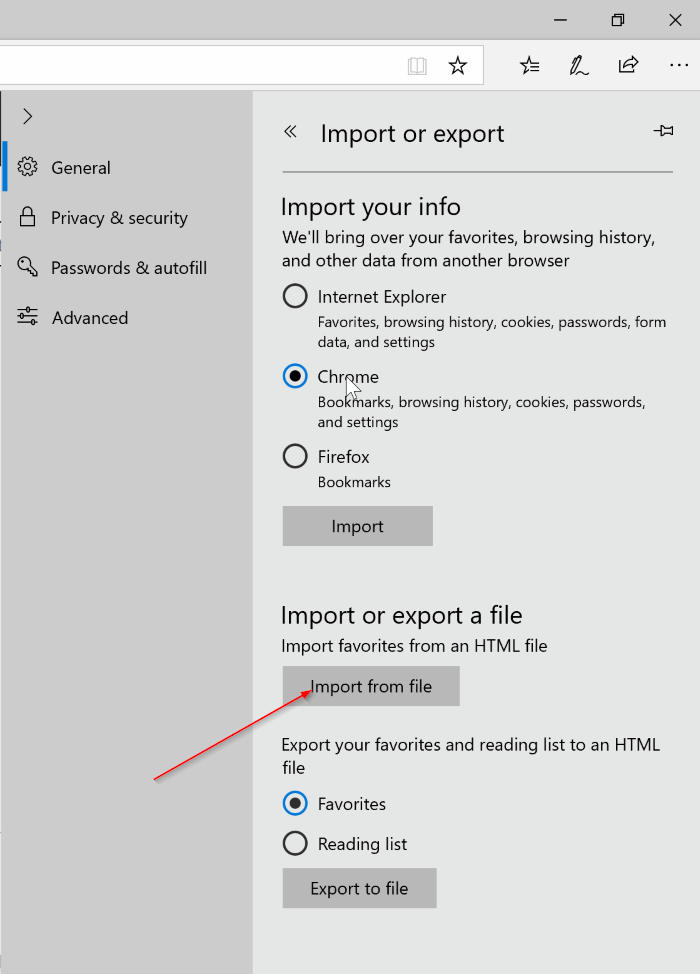Restore down the browser window
700x974 pixels.
pyautogui.click(x=617, y=20)
